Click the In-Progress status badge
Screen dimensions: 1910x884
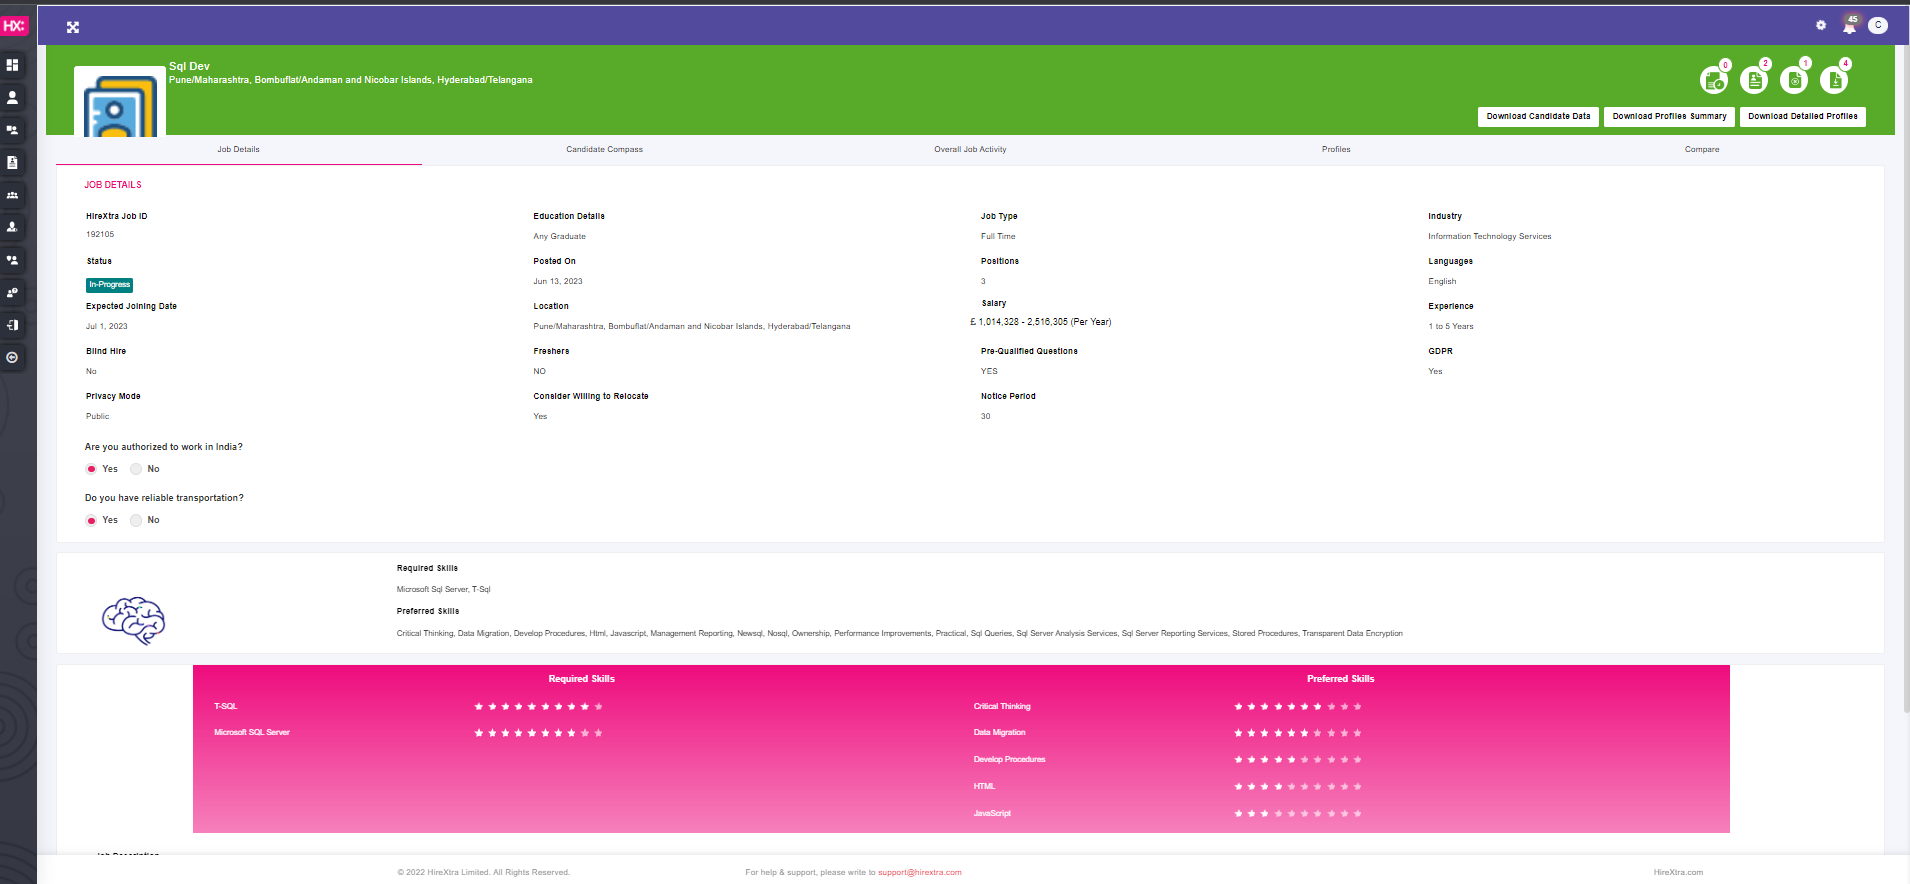click(x=109, y=285)
